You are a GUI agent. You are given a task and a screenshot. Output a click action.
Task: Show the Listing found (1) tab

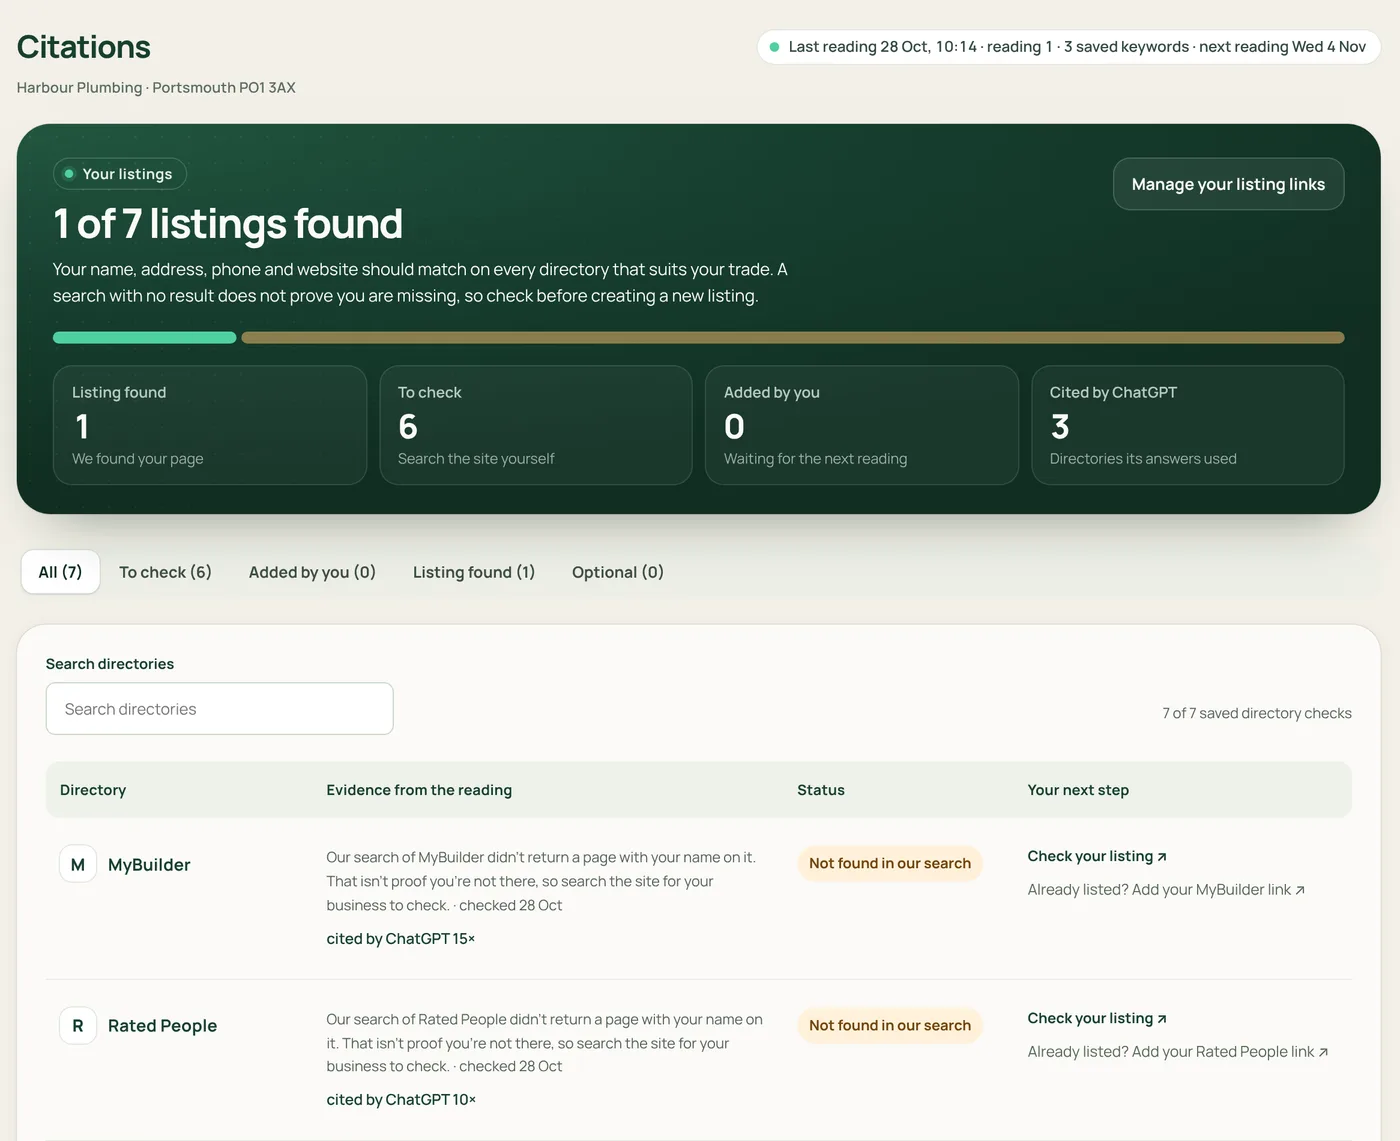tap(474, 572)
